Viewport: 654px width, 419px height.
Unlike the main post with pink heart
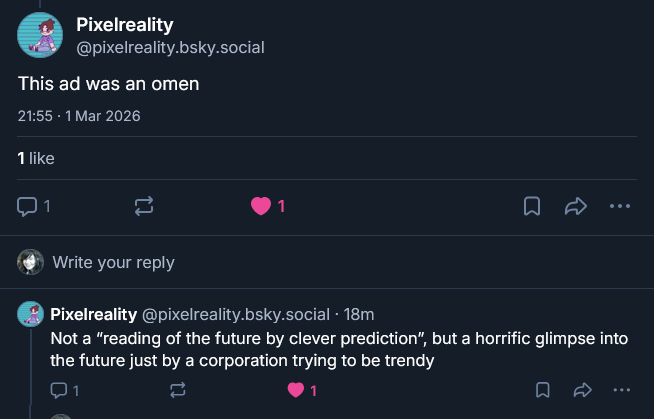click(262, 206)
